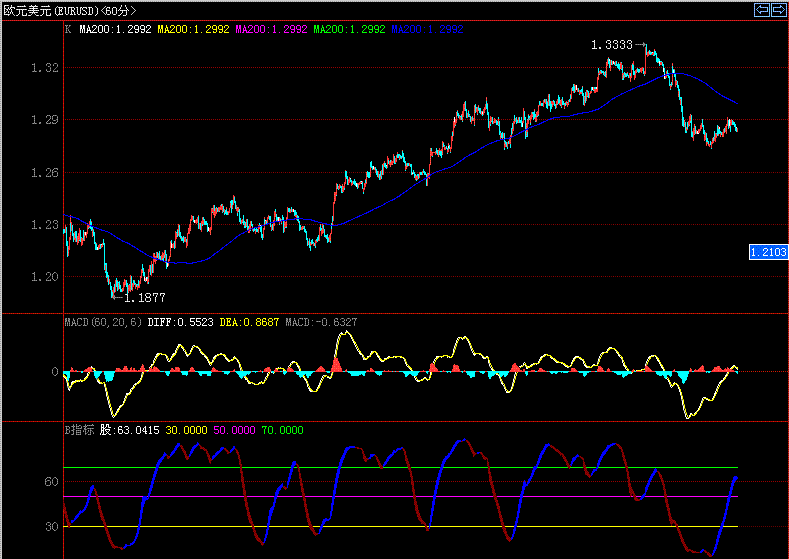The height and width of the screenshot is (559, 789).
Task: Click the 60 axis label in bottom panel
Action: pyautogui.click(x=52, y=482)
